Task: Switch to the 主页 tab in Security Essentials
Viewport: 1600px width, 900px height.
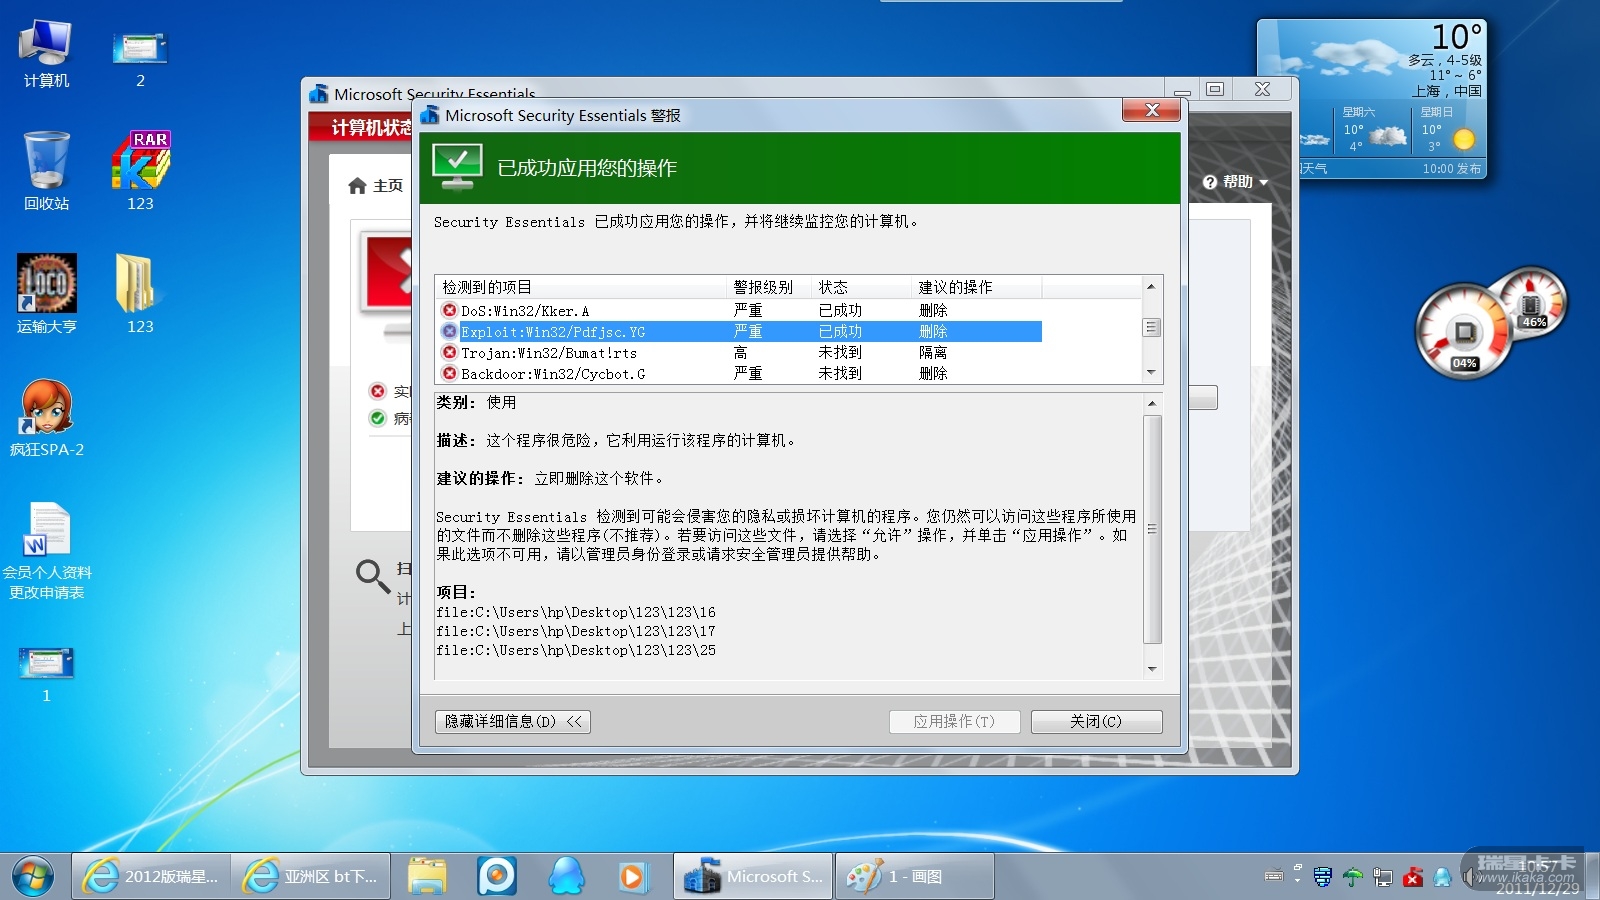Action: tap(376, 186)
